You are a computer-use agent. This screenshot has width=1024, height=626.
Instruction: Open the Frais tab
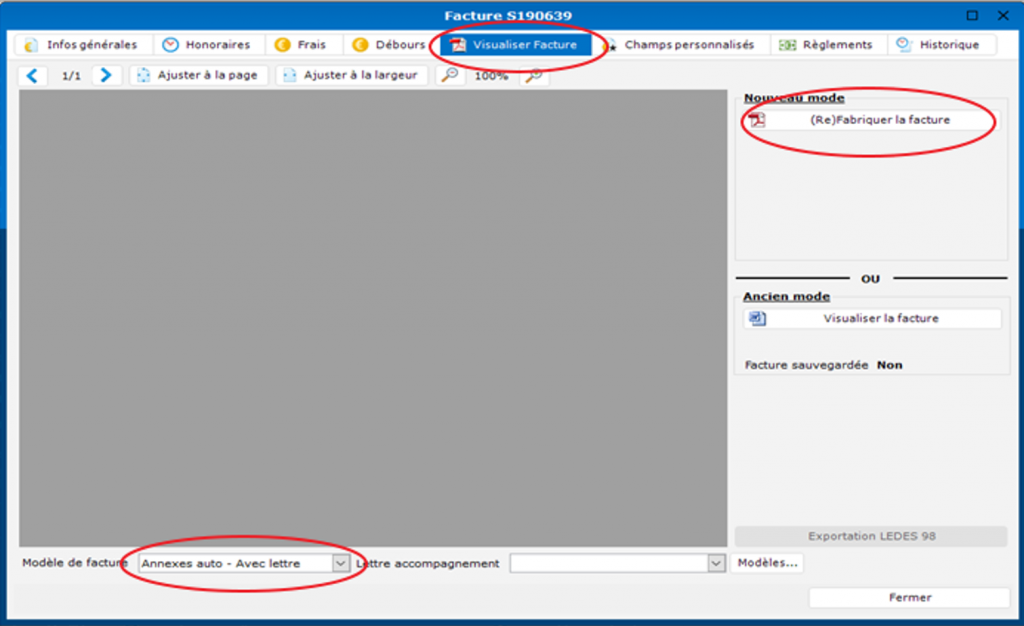click(302, 45)
